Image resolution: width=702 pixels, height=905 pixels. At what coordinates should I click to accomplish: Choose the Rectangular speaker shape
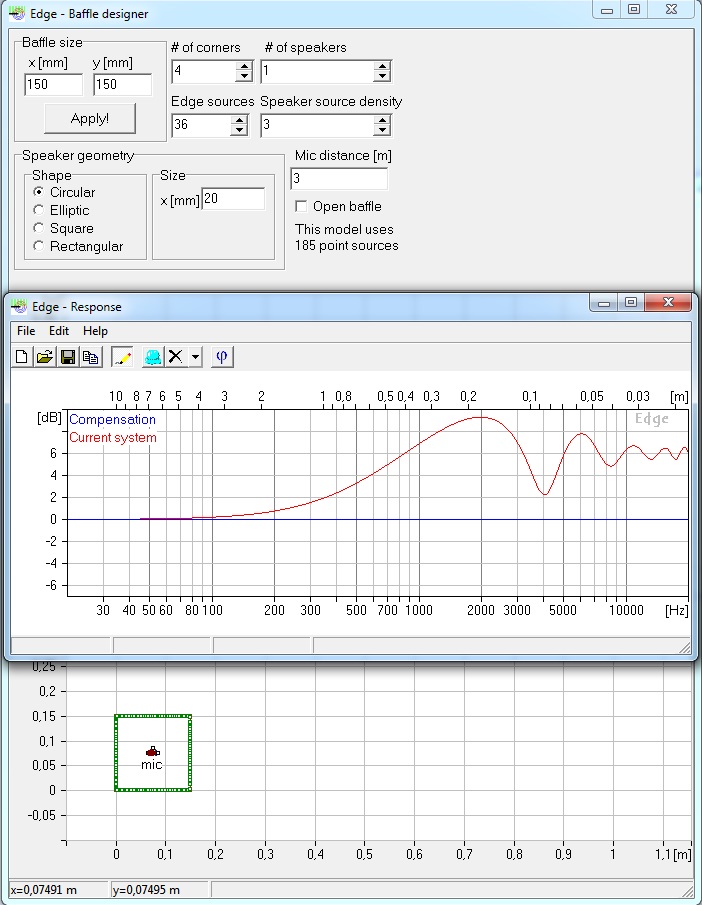pos(39,246)
